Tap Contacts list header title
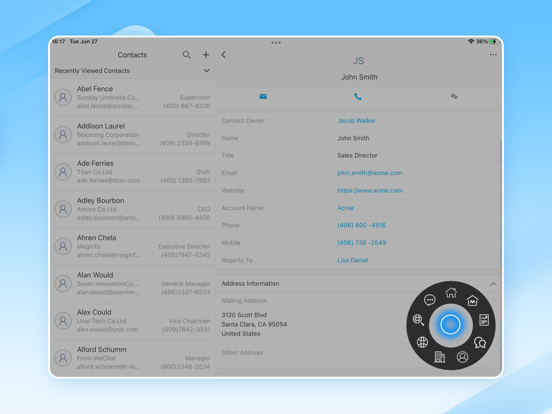 coord(132,55)
